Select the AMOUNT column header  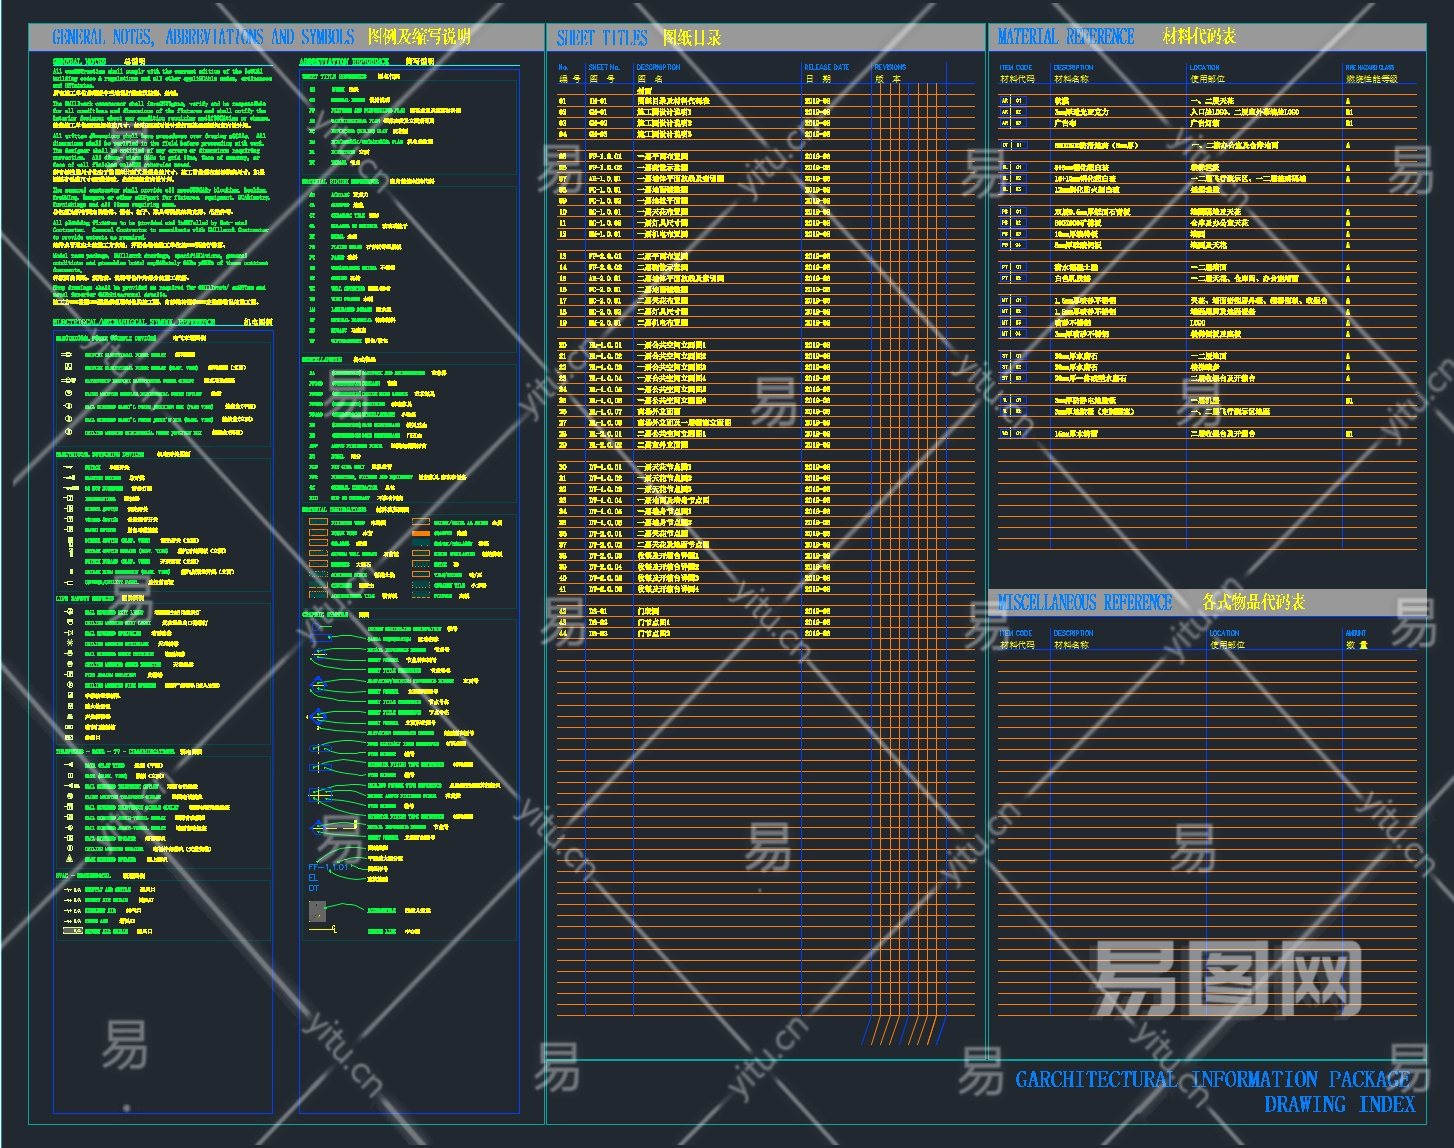click(x=1356, y=633)
